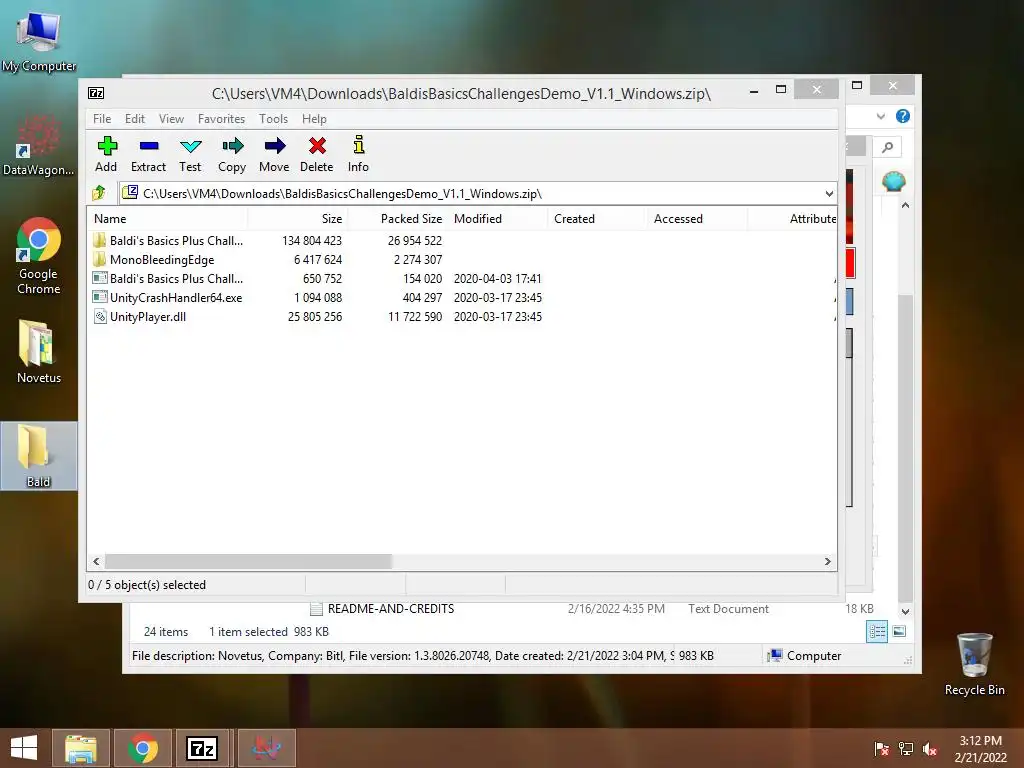This screenshot has height=768, width=1024.
Task: Open the Tools menu
Action: [x=273, y=119]
